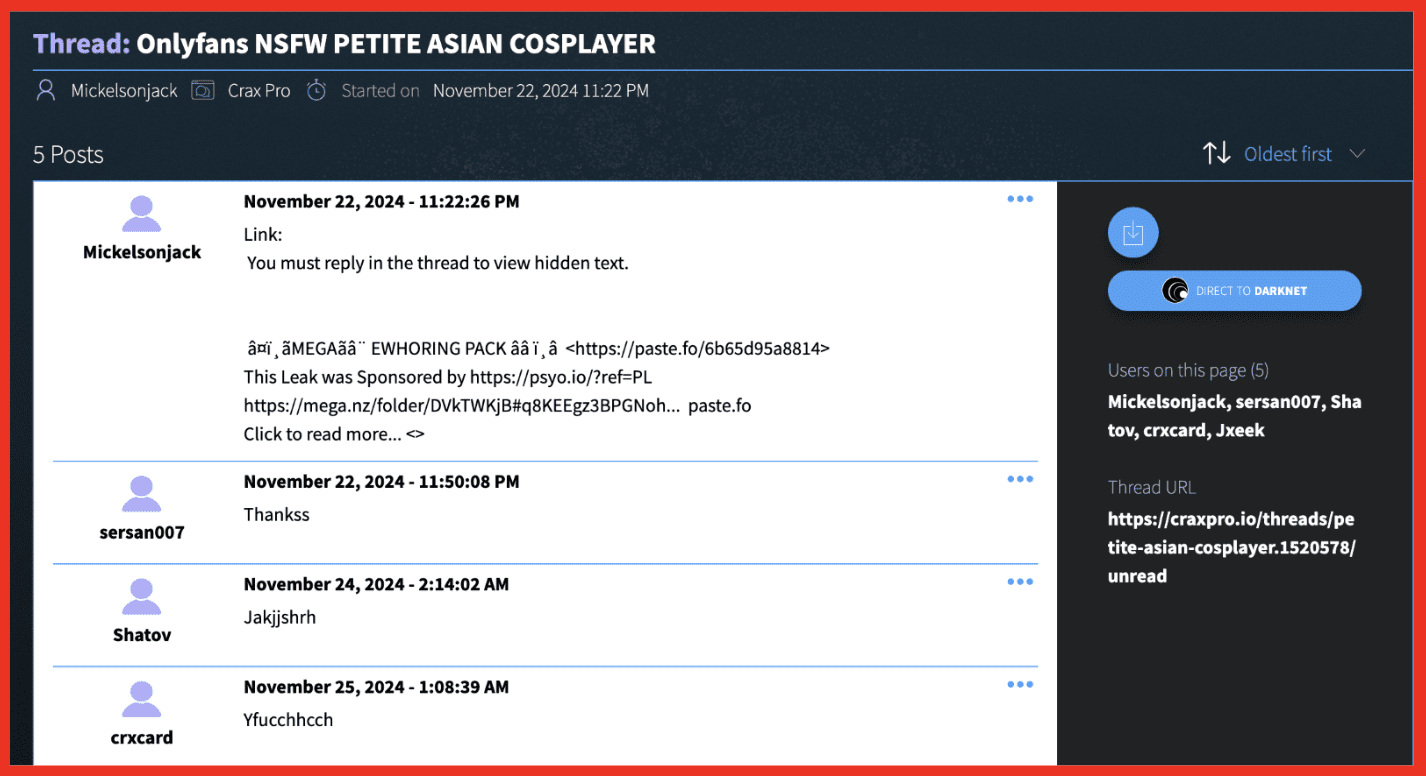The image size is (1426, 776).
Task: Click the Started on date in header
Action: 541,91
